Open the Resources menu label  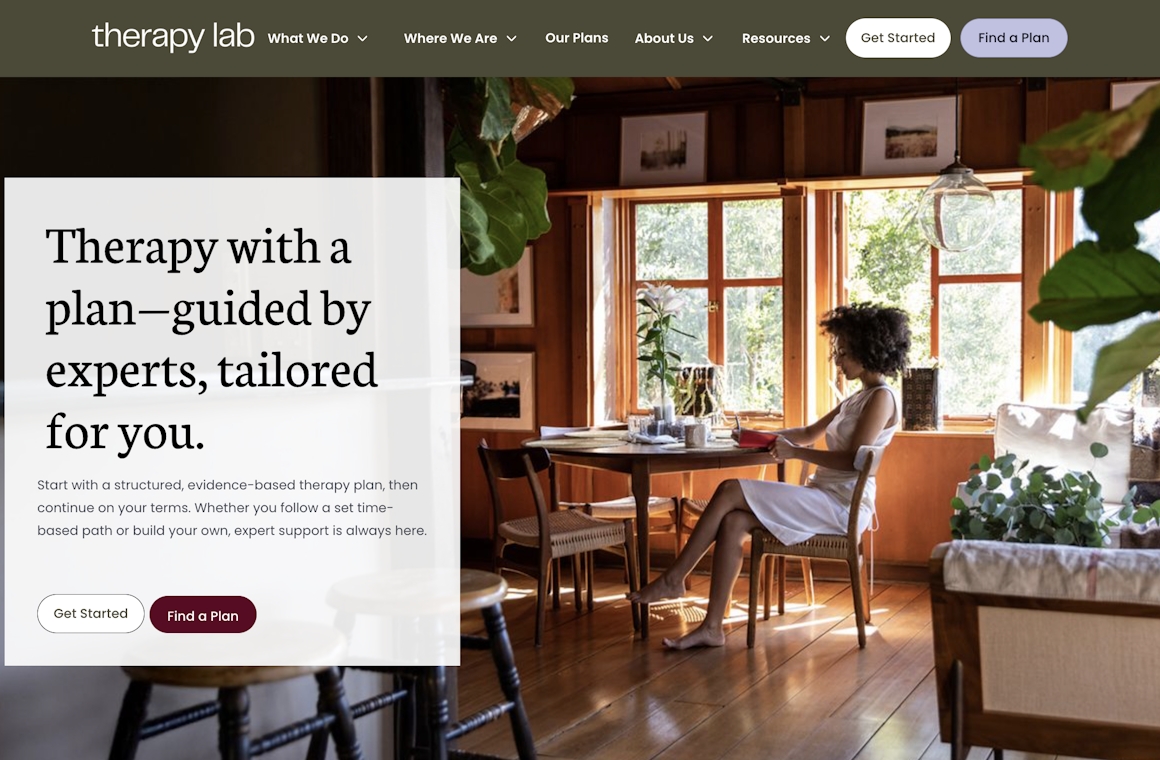tap(776, 38)
